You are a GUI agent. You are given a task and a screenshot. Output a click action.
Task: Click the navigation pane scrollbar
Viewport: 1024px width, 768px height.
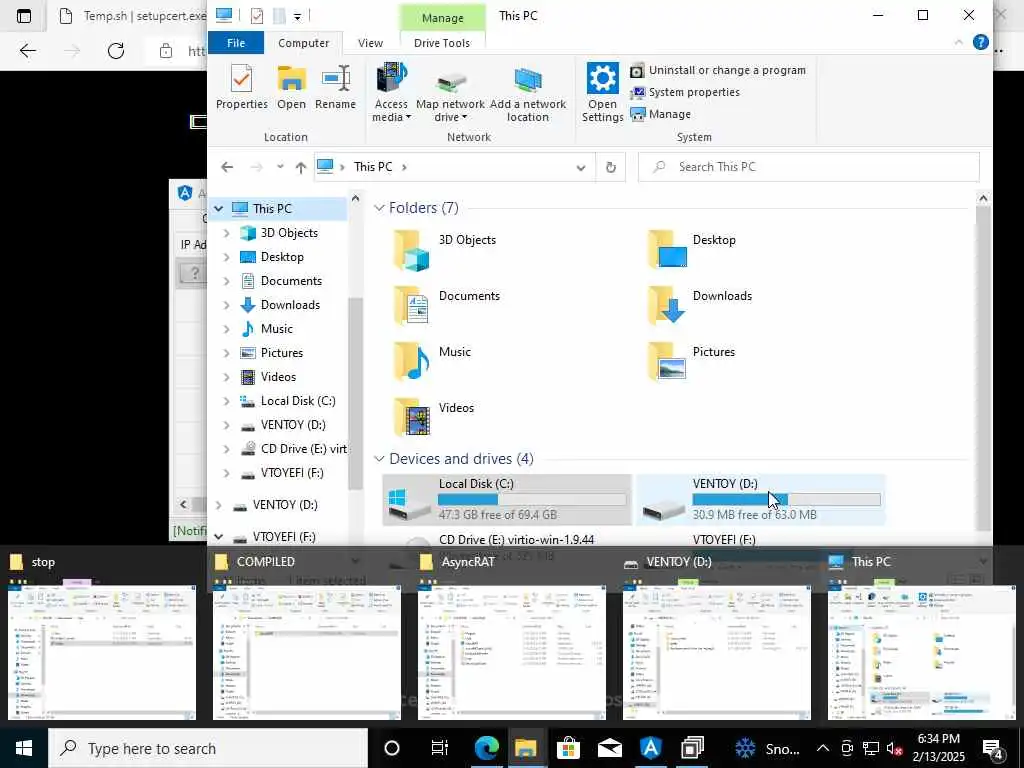355,392
